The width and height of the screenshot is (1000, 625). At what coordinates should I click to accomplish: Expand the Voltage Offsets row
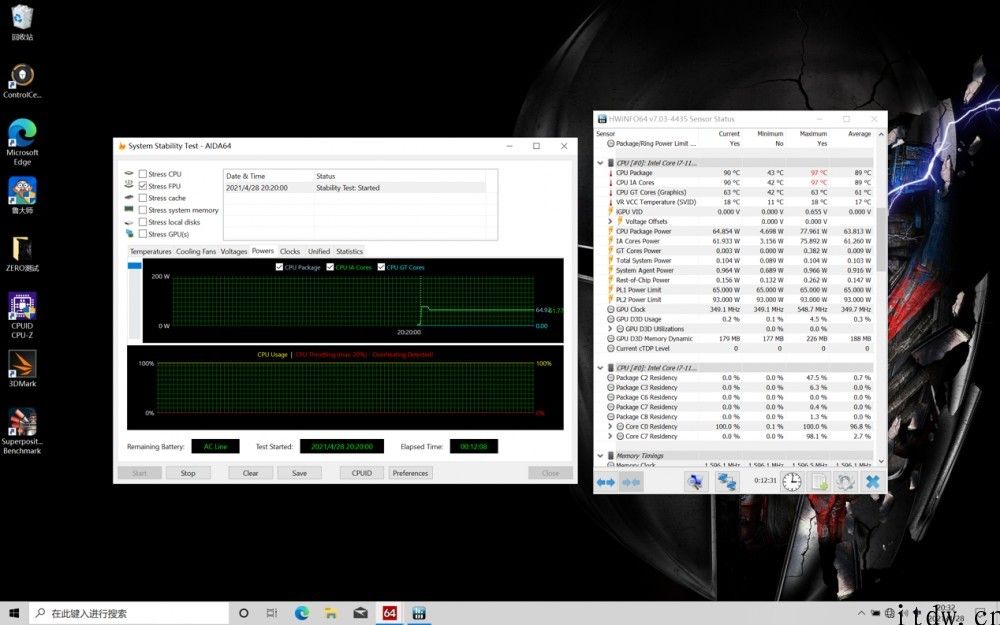(x=610, y=222)
